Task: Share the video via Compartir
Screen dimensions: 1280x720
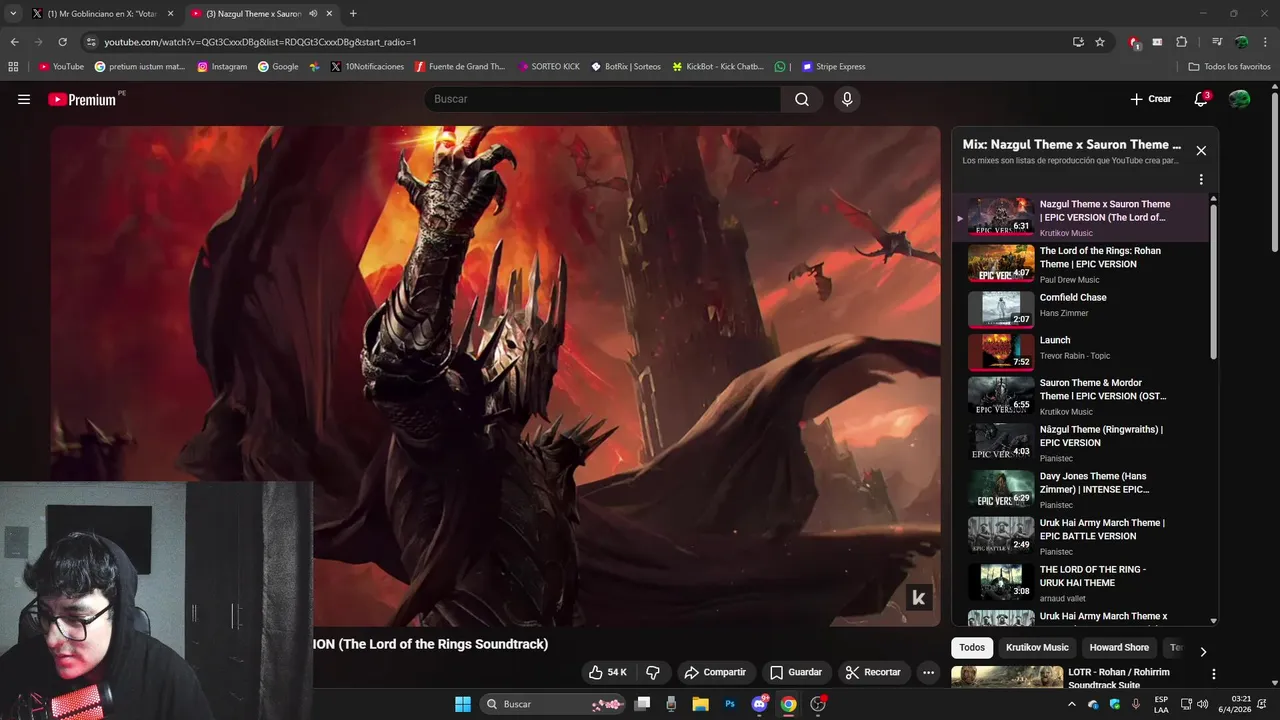Action: coord(715,672)
